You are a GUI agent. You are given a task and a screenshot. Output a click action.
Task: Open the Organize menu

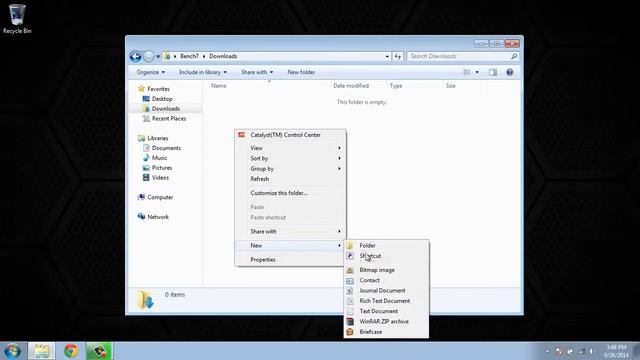point(151,72)
